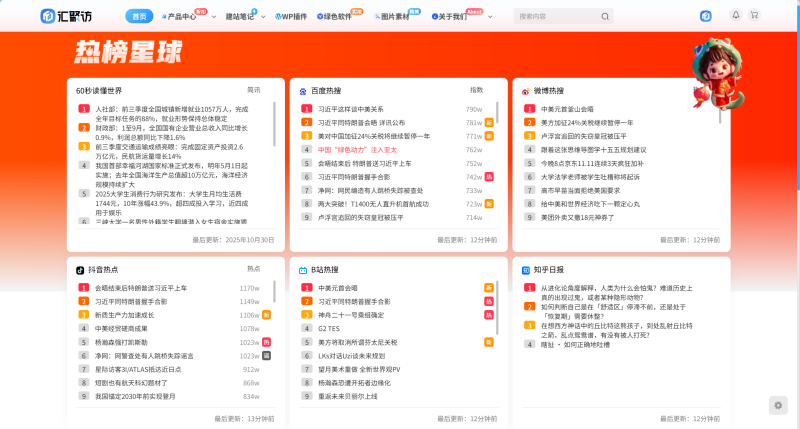The height and width of the screenshot is (429, 800).
Task: Open 星际访客3I/ATLAS抵达近日点
Action: tap(138, 369)
